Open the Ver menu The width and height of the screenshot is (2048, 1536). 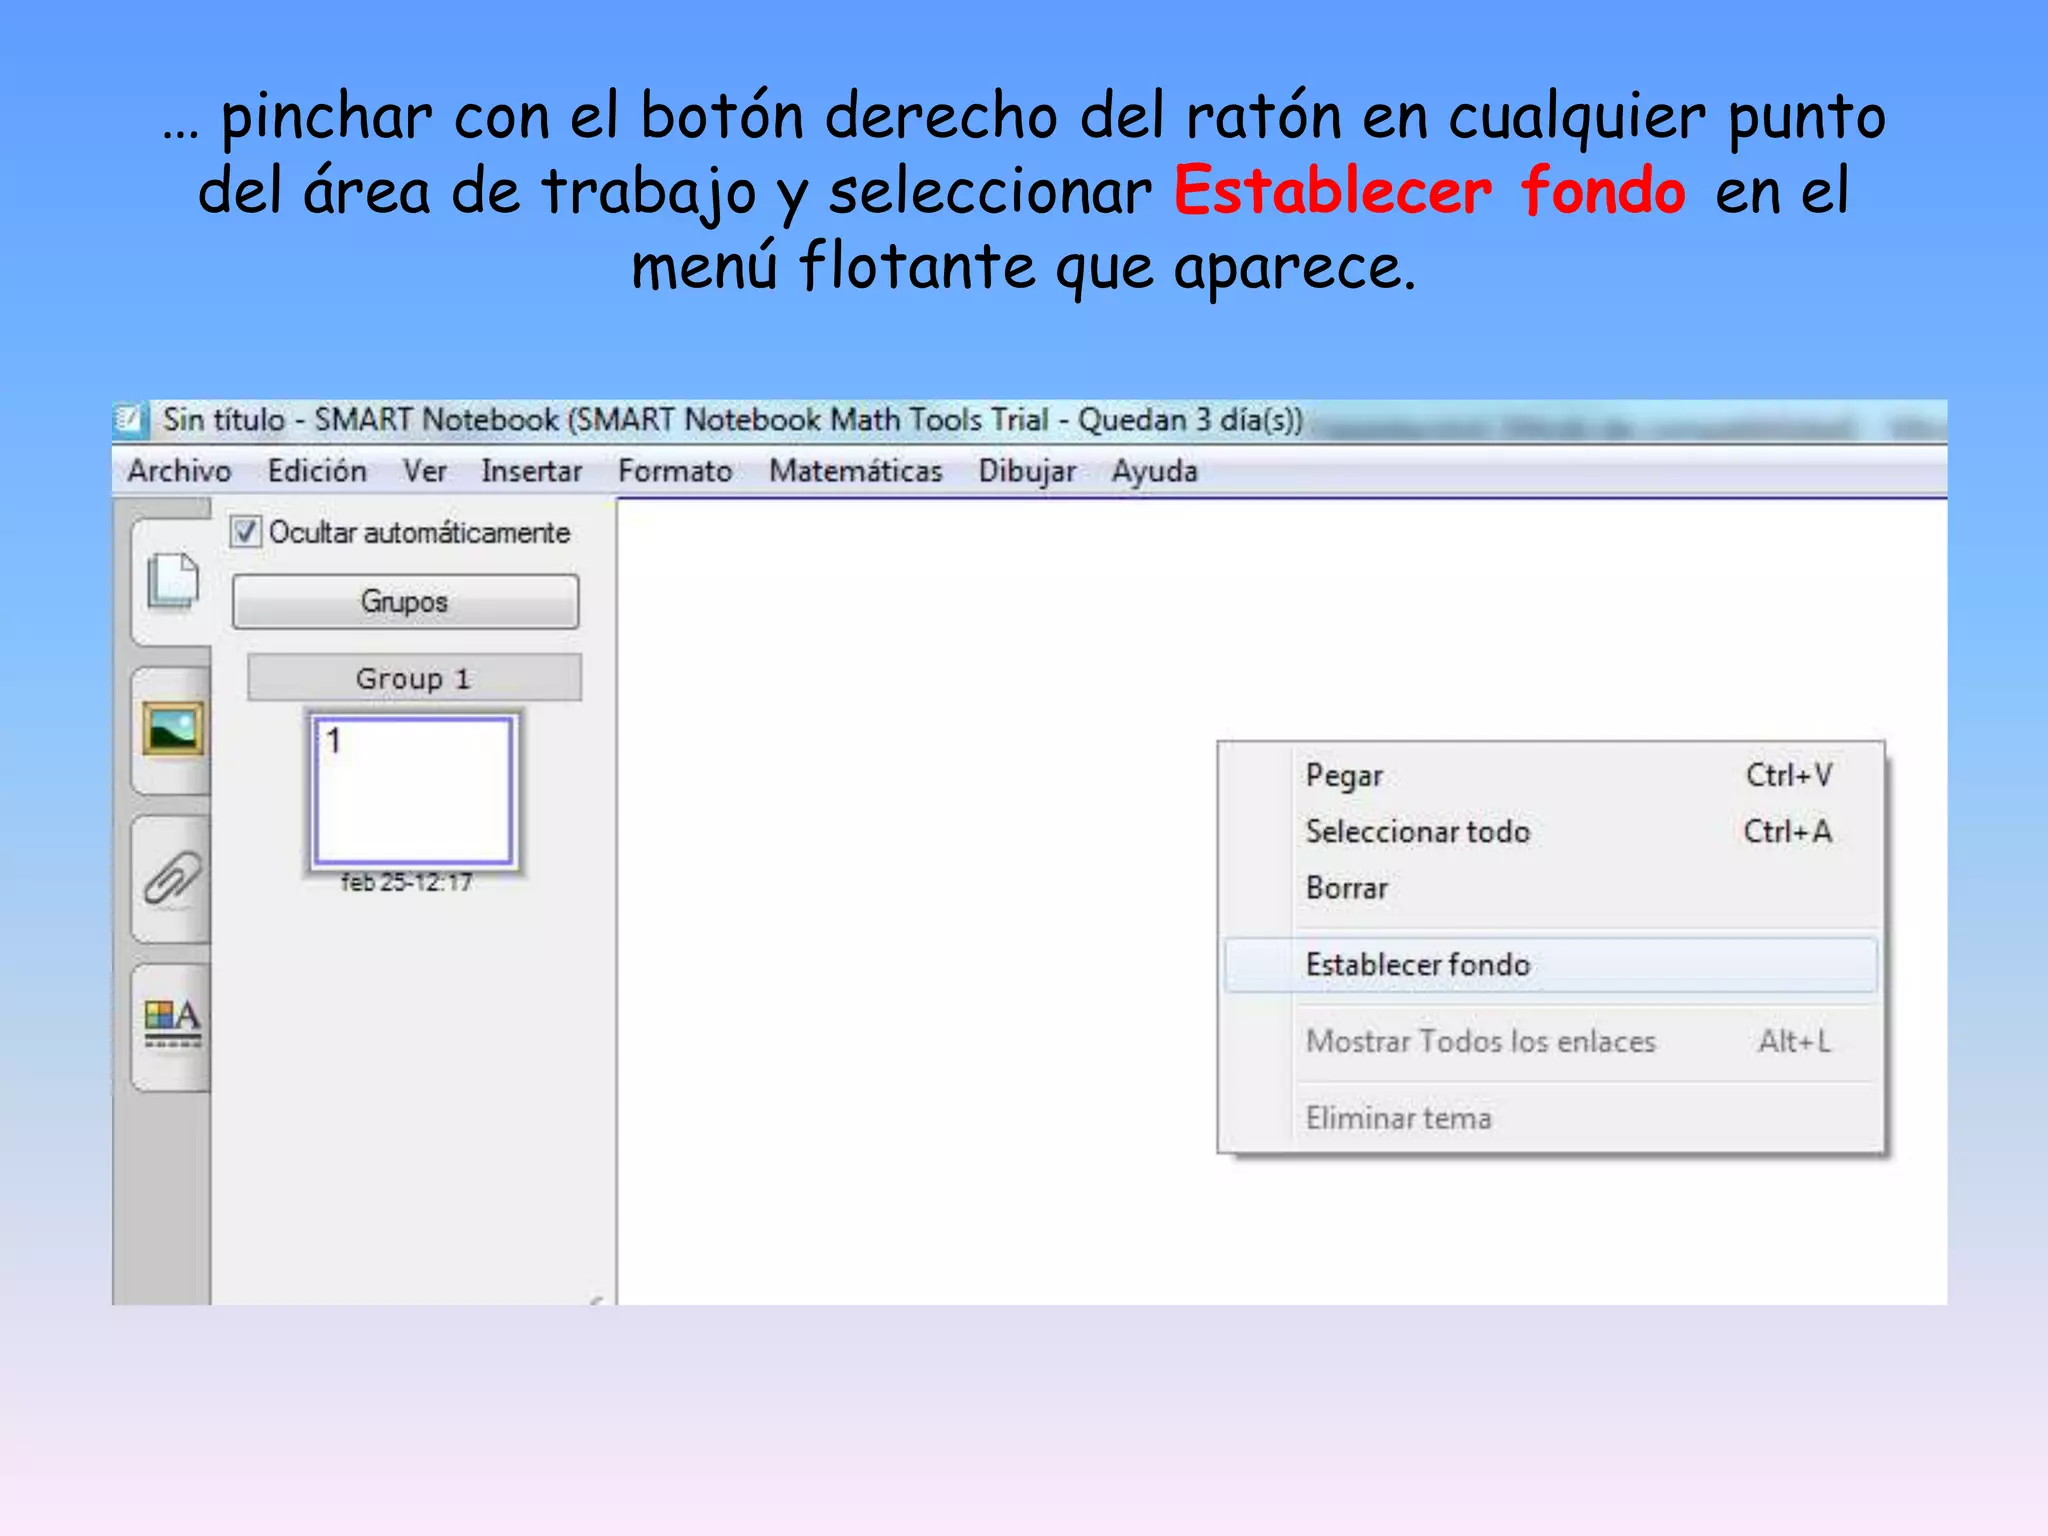coord(424,471)
